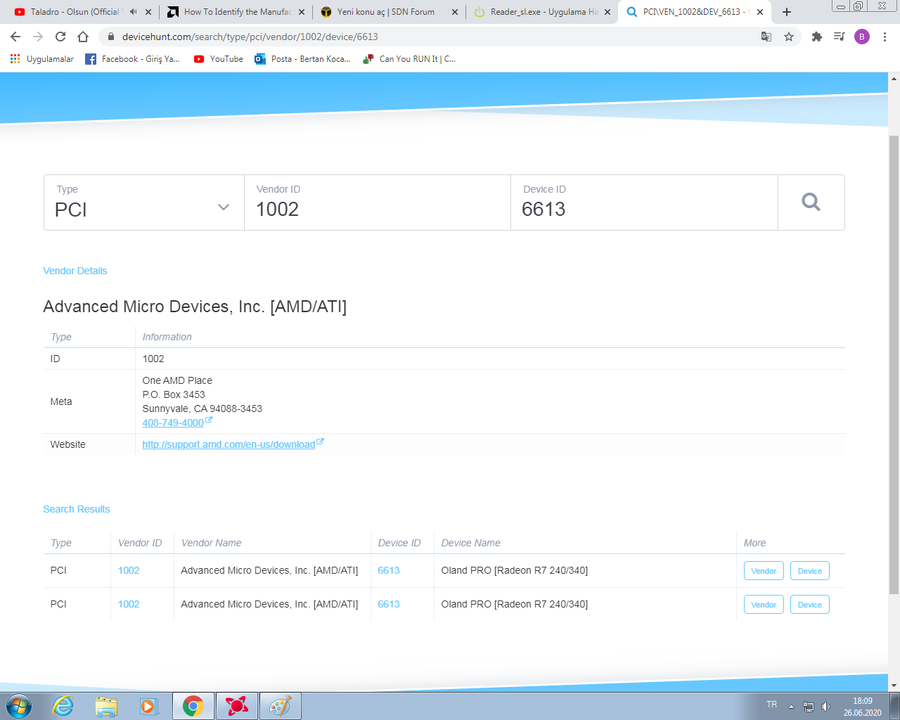The image size is (900, 720).
Task: Click Vendor button in first result row
Action: point(763,571)
